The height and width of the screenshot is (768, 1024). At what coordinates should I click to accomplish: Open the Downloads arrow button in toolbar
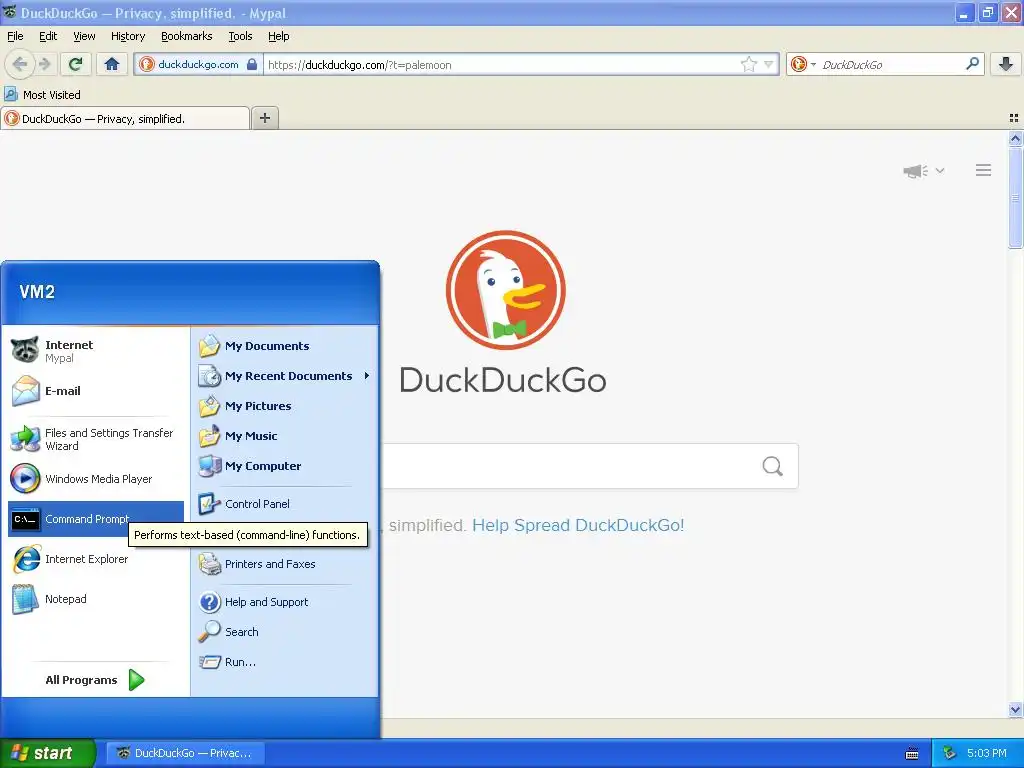click(x=1006, y=64)
